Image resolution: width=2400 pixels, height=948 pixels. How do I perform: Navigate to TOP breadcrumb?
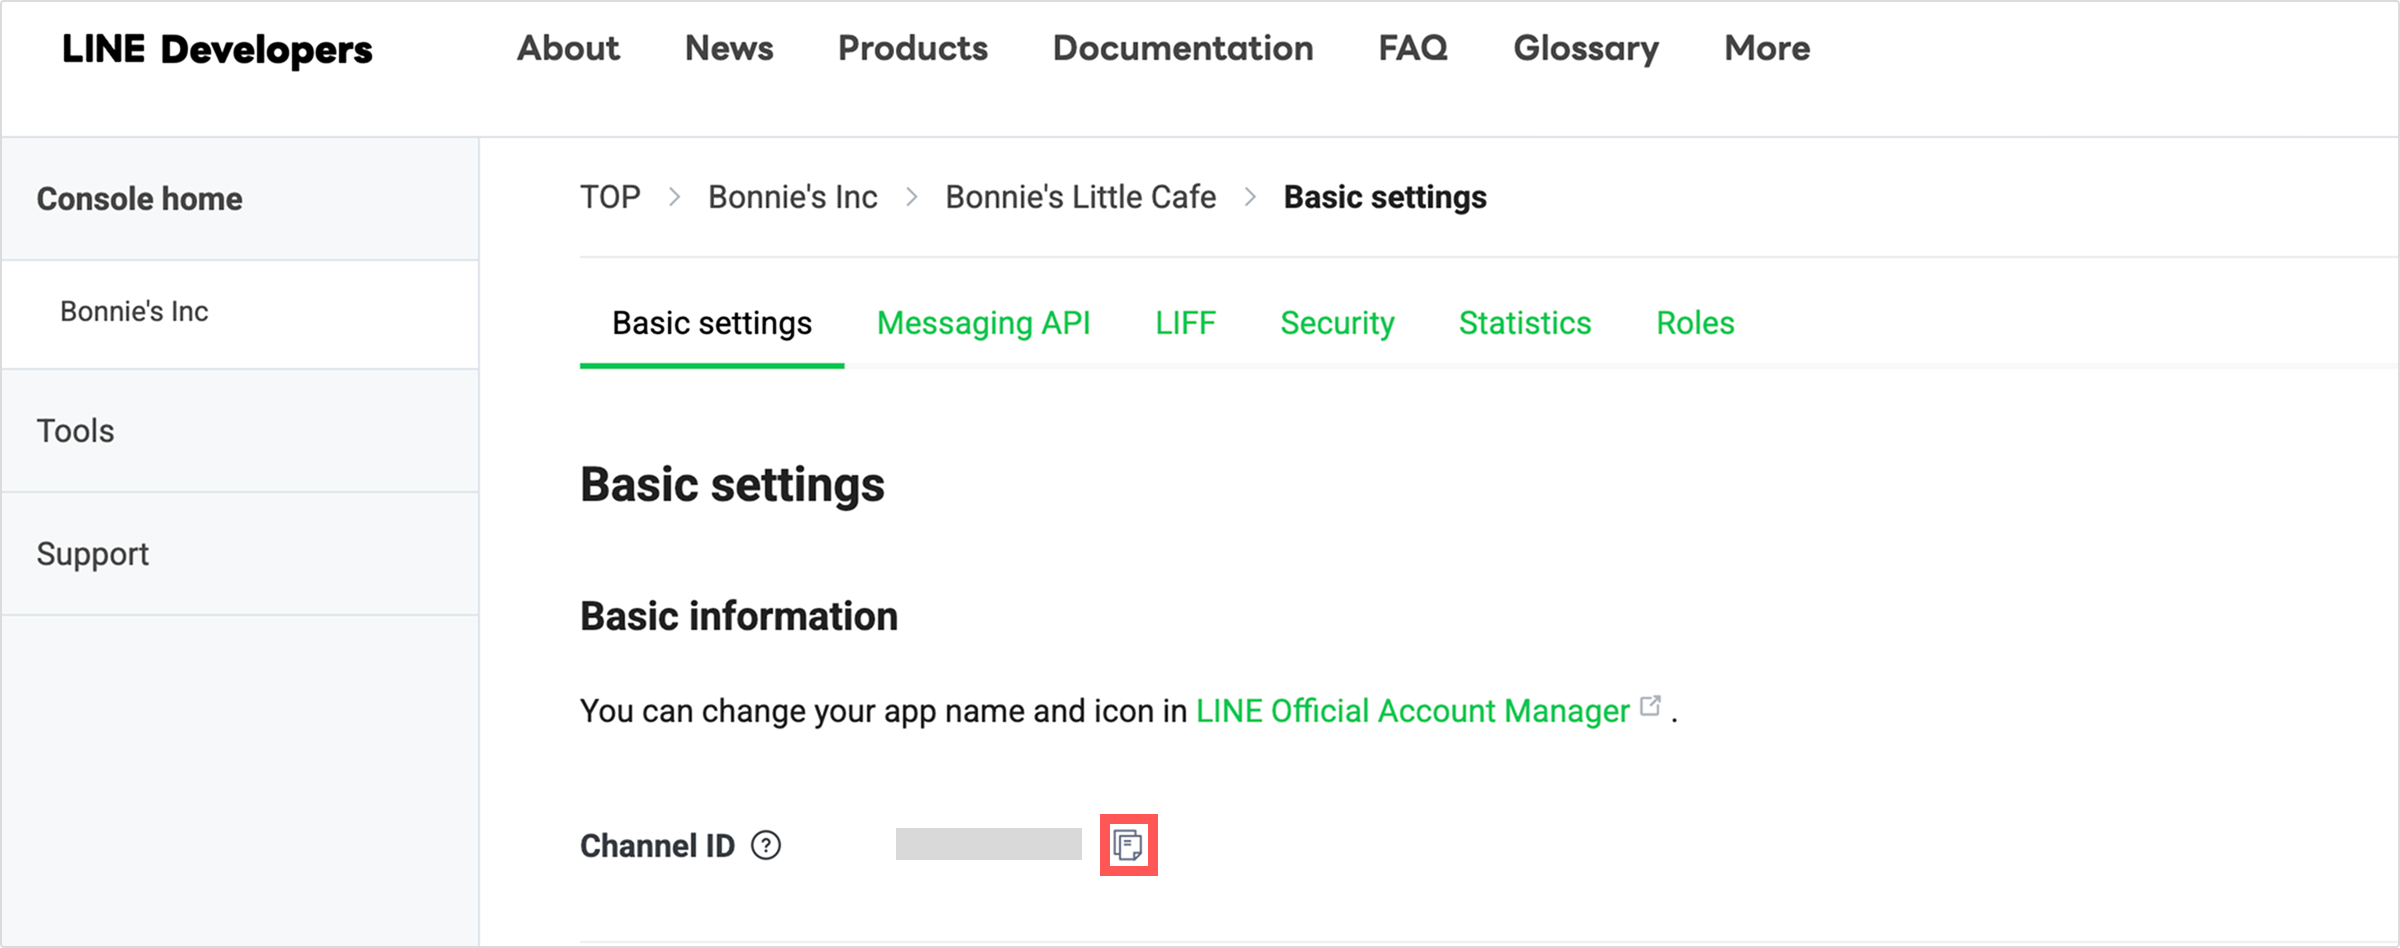point(610,197)
